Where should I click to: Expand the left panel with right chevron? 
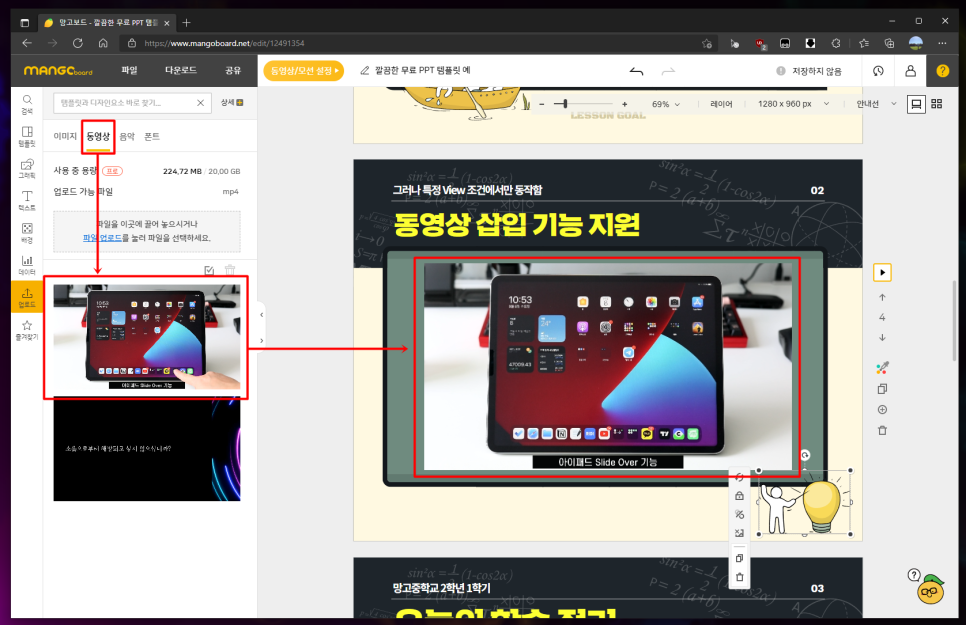[261, 340]
